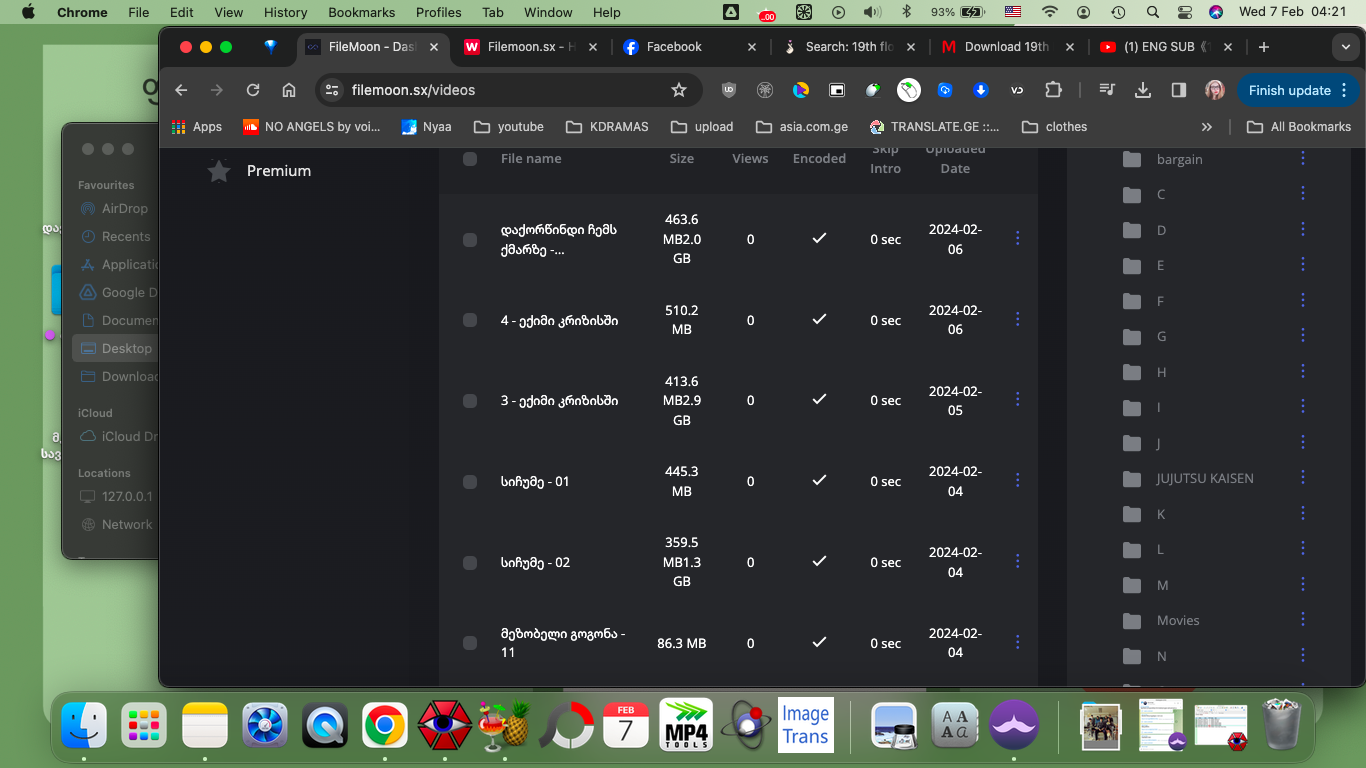Select Network in Finder sidebar
Viewport: 1366px width, 768px height.
coord(116,524)
